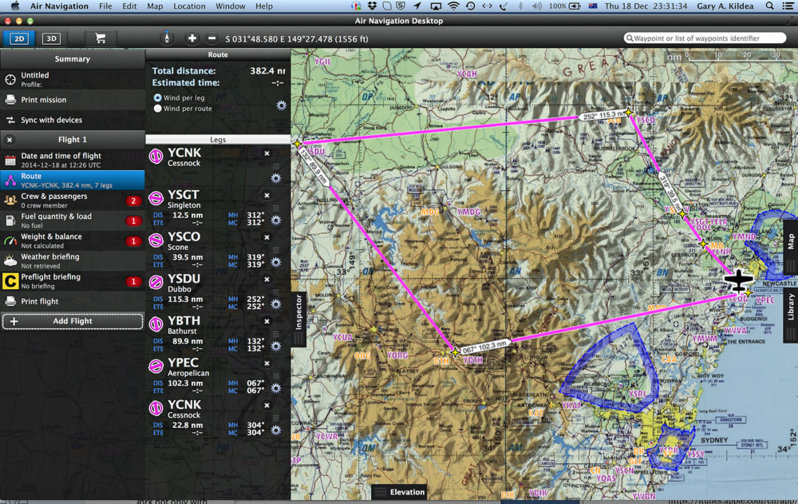Switch to 3D map view
Screen dimensions: 798x504
[51, 39]
